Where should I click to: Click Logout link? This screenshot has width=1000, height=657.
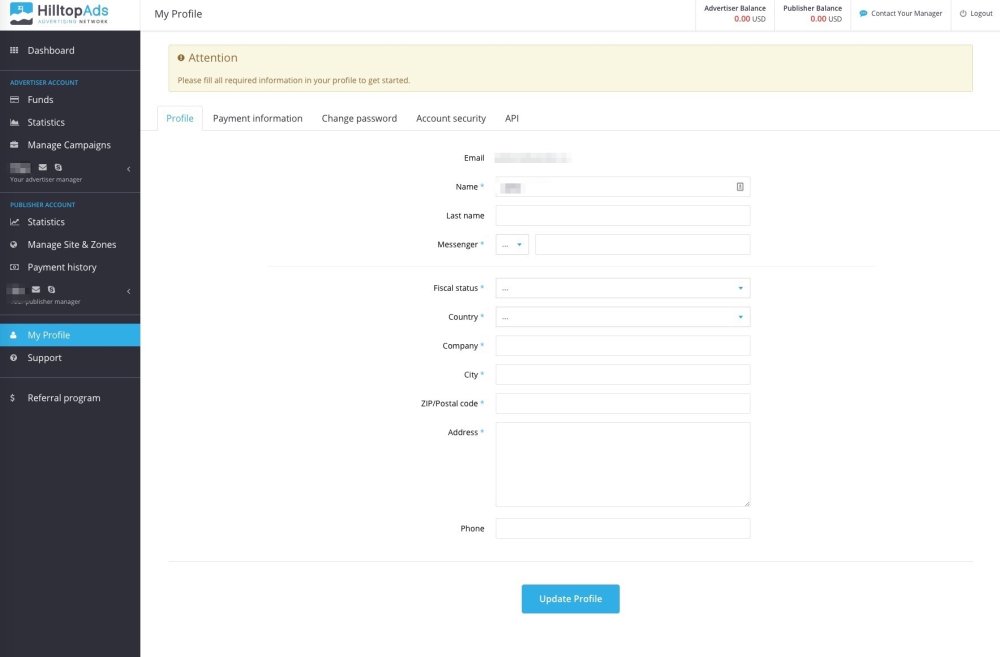976,13
